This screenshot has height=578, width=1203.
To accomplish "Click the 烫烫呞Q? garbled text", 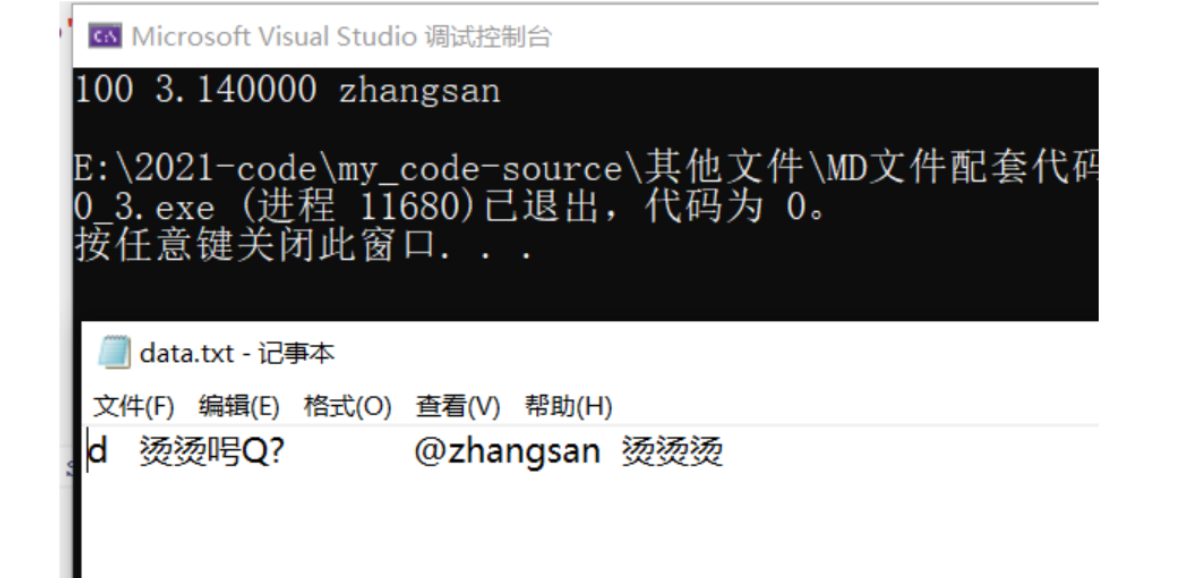I will tap(212, 454).
